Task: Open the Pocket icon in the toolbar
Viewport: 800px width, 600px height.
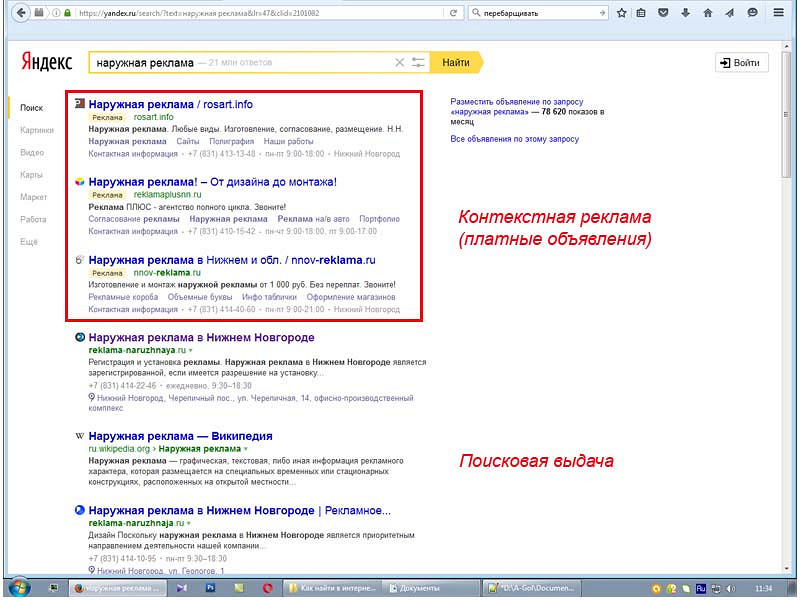Action: pyautogui.click(x=663, y=13)
